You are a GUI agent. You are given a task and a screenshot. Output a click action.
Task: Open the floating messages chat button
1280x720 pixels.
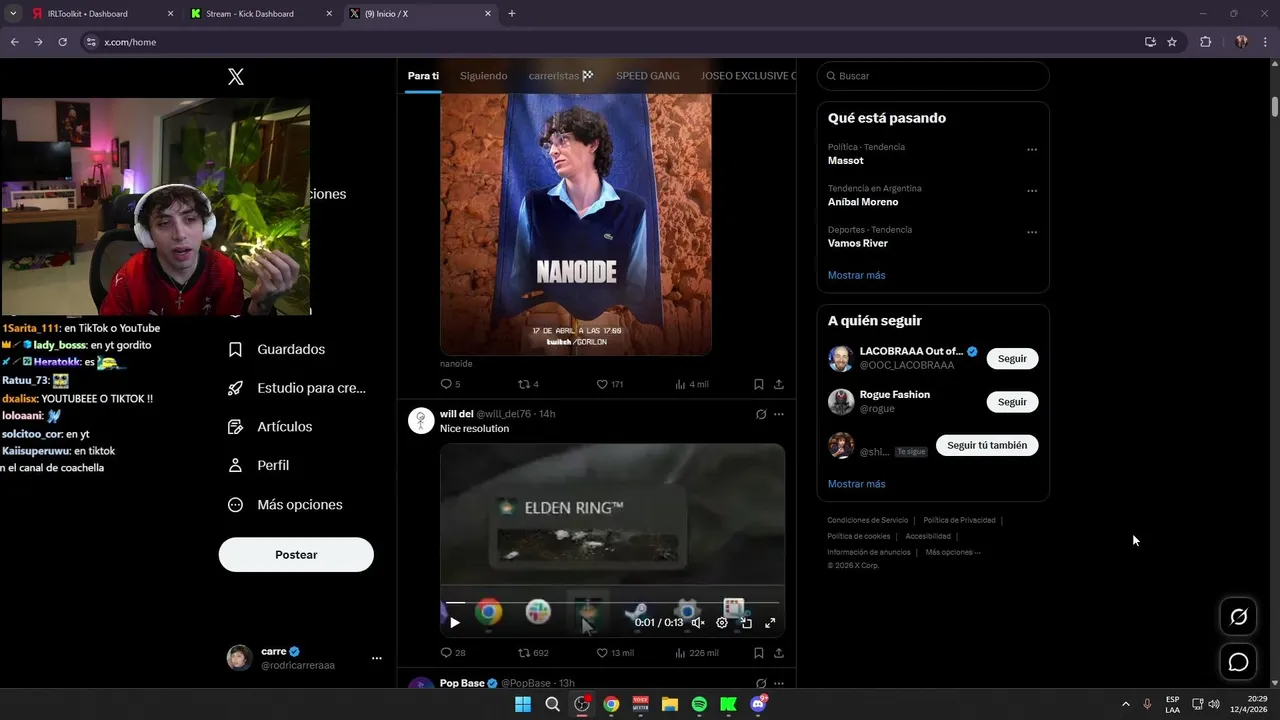coord(1238,662)
